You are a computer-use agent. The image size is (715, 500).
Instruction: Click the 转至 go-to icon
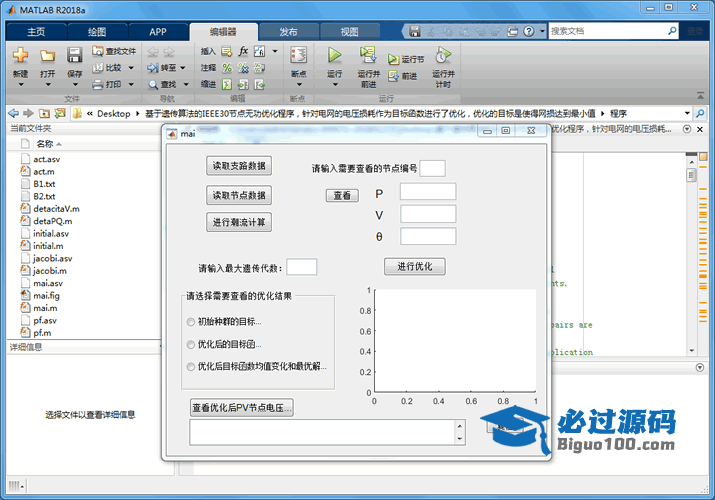(153, 68)
